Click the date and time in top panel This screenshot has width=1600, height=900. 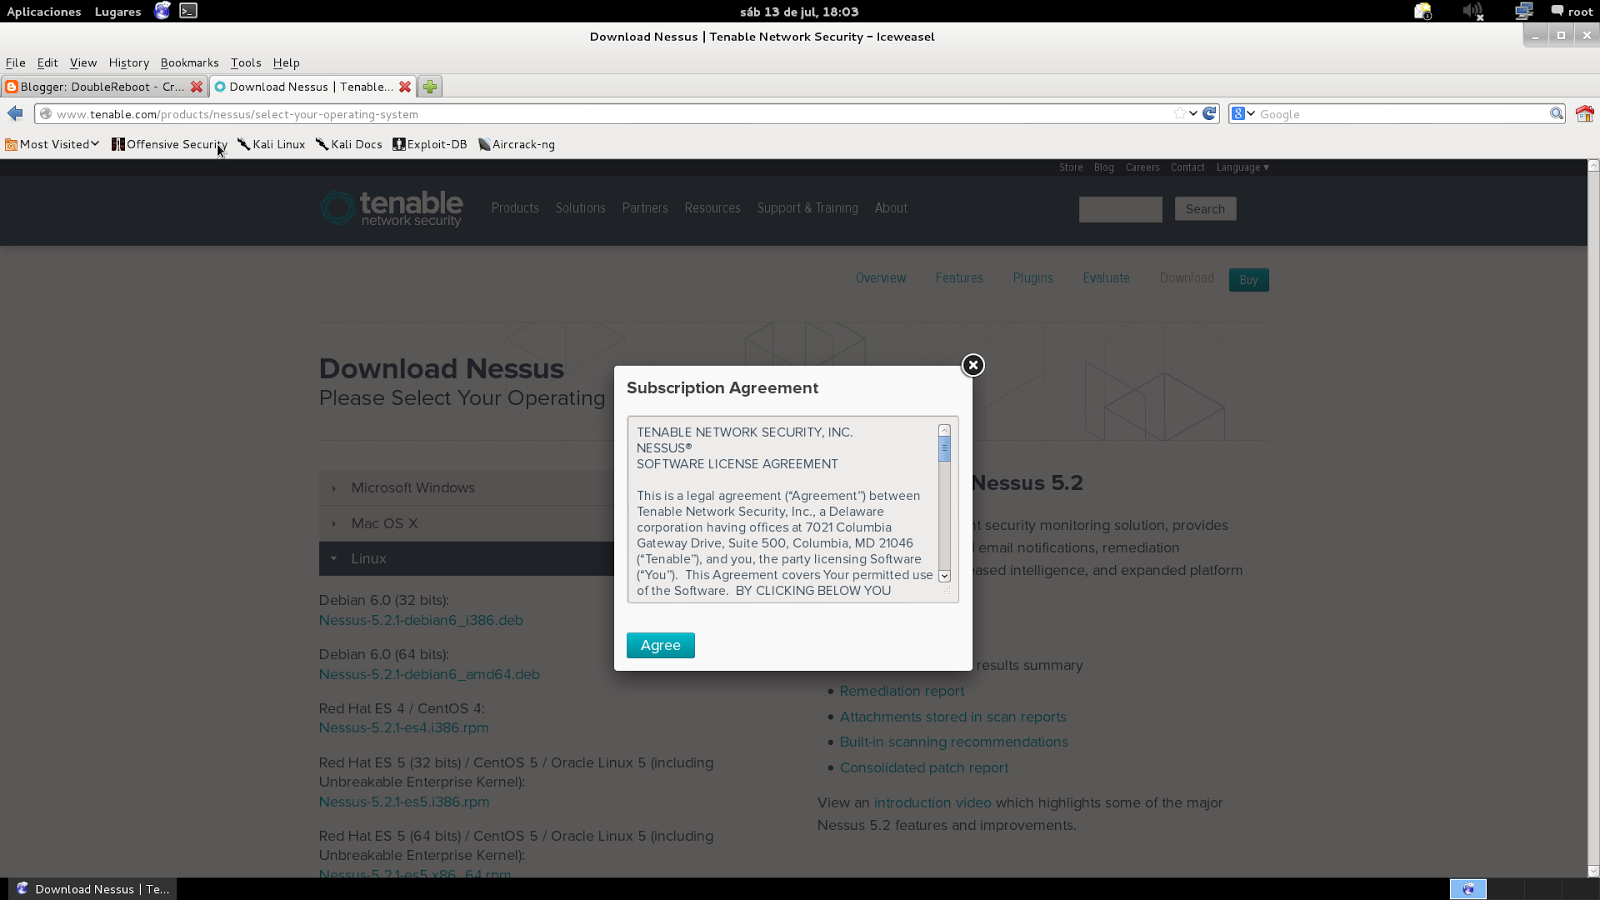click(x=799, y=12)
